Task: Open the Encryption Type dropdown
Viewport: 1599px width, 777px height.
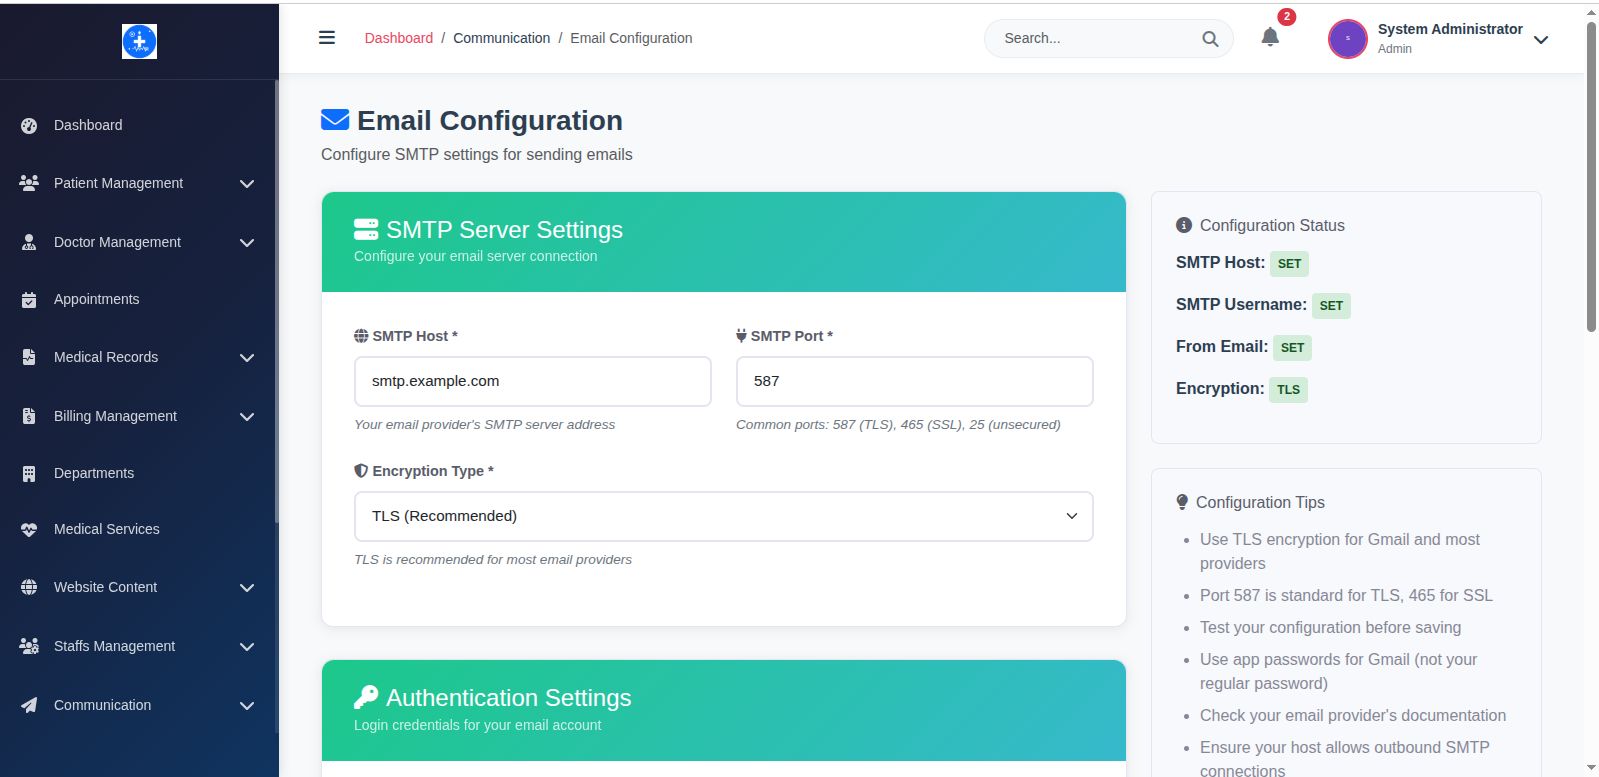Action: pos(723,516)
